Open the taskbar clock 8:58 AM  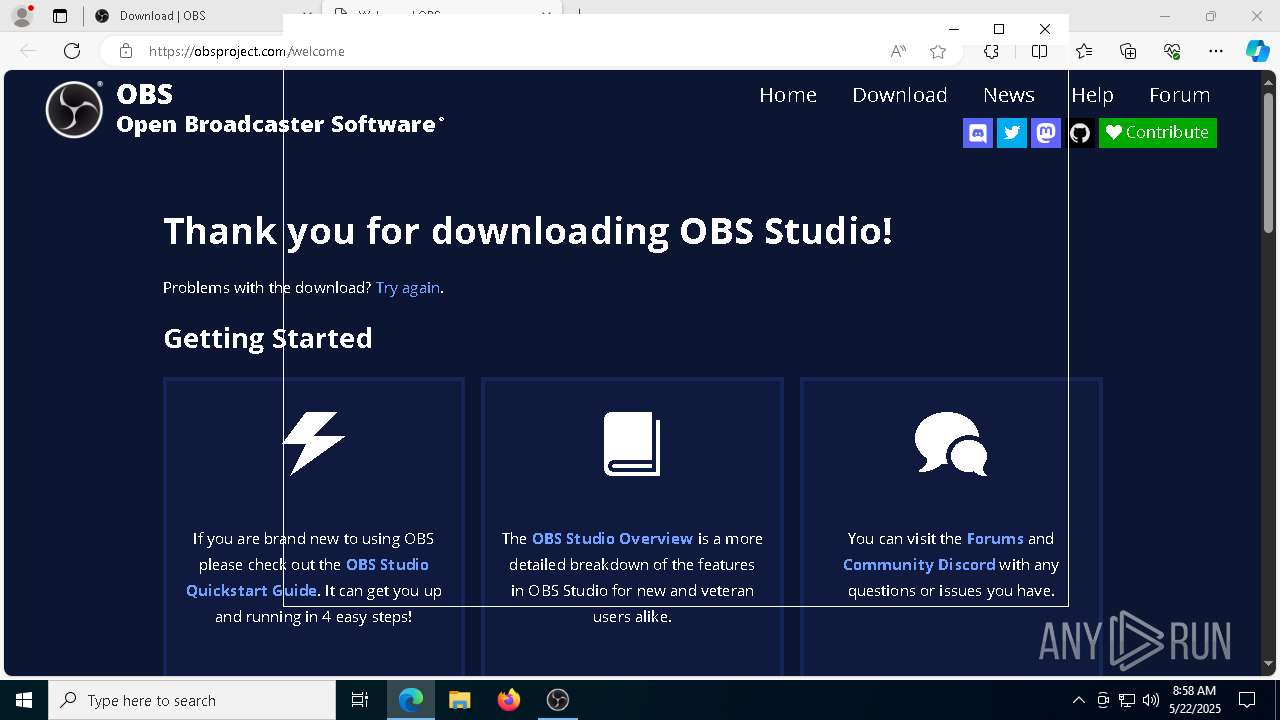(1194, 700)
